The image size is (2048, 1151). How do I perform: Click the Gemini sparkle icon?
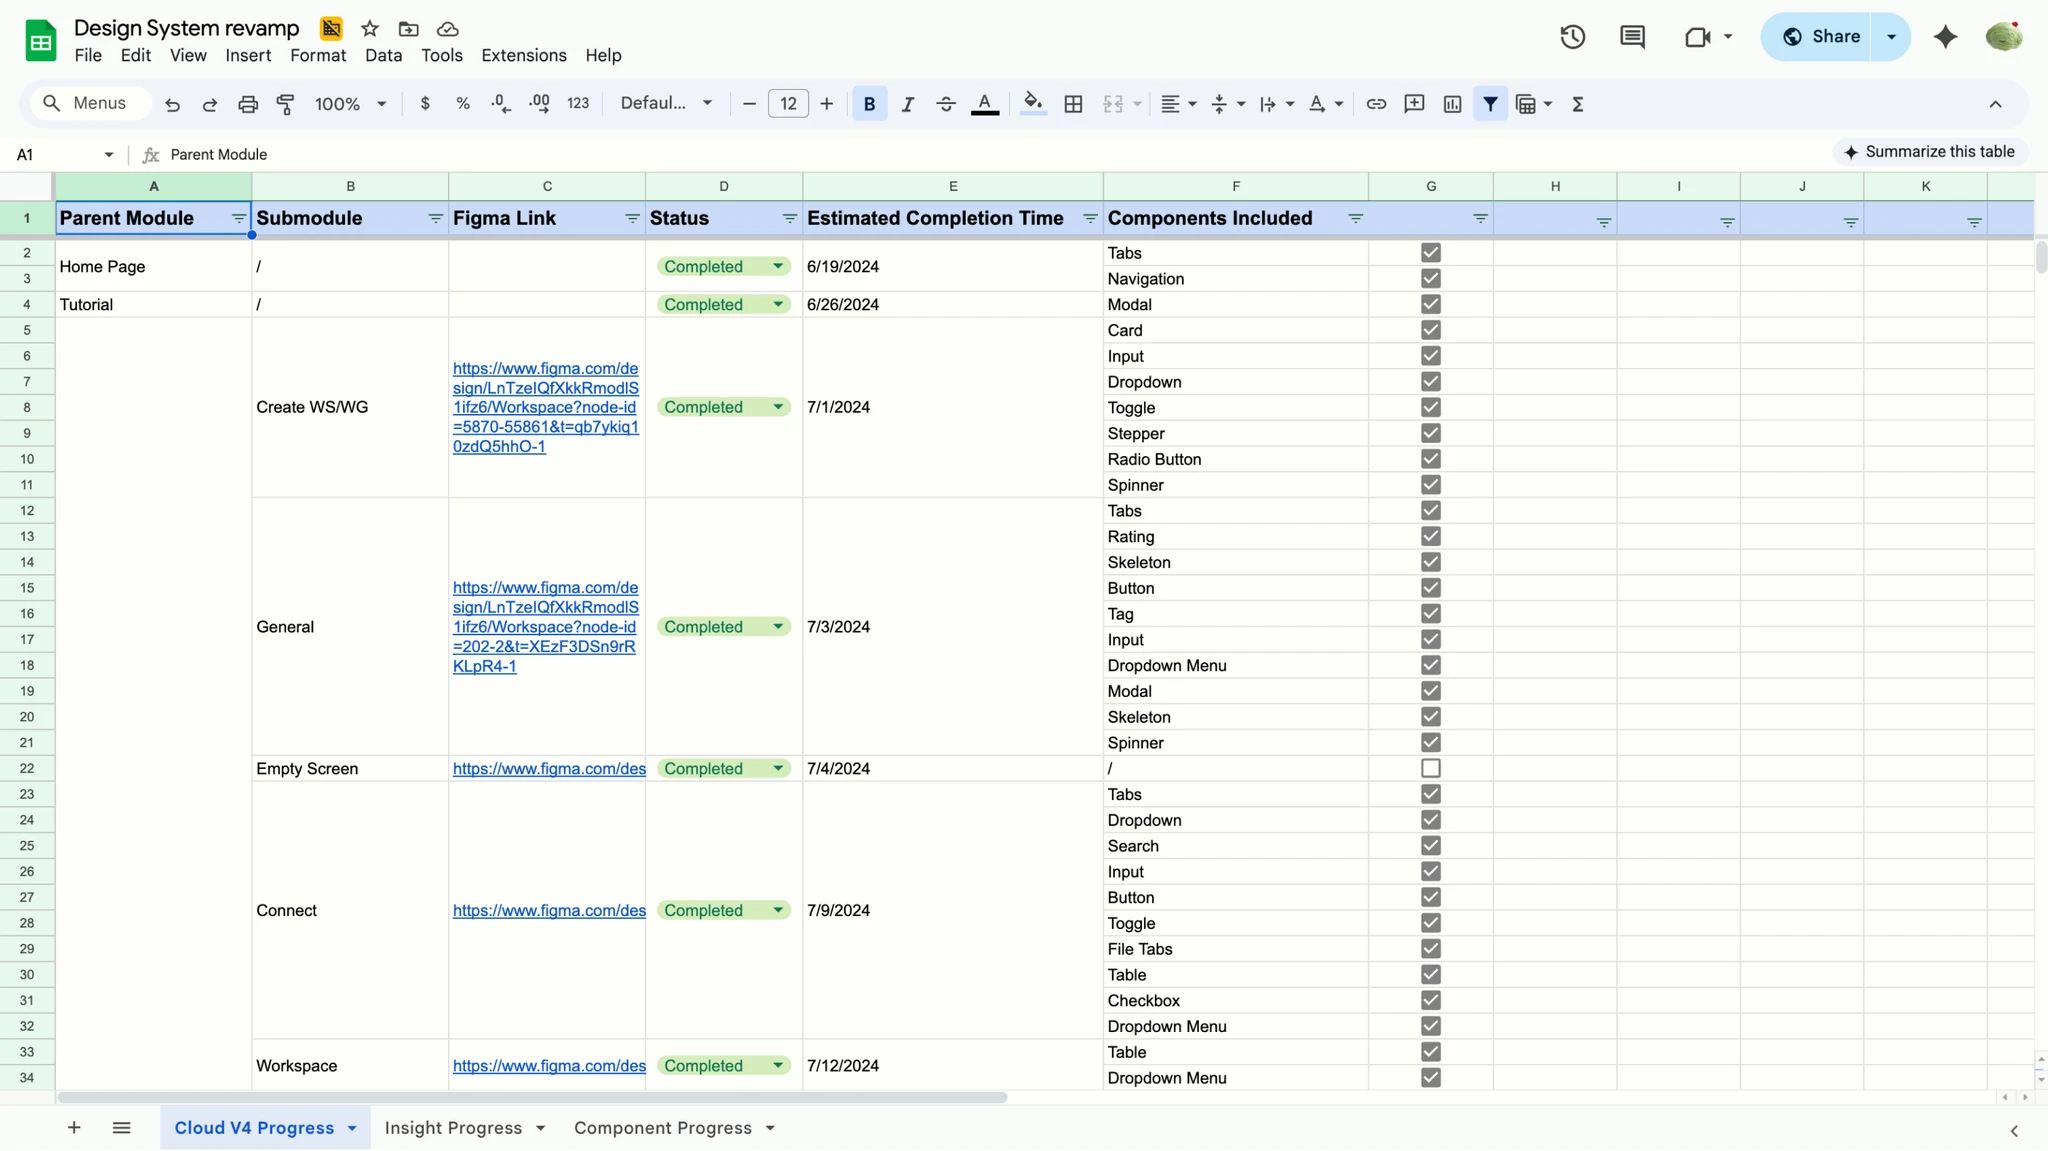click(1945, 37)
